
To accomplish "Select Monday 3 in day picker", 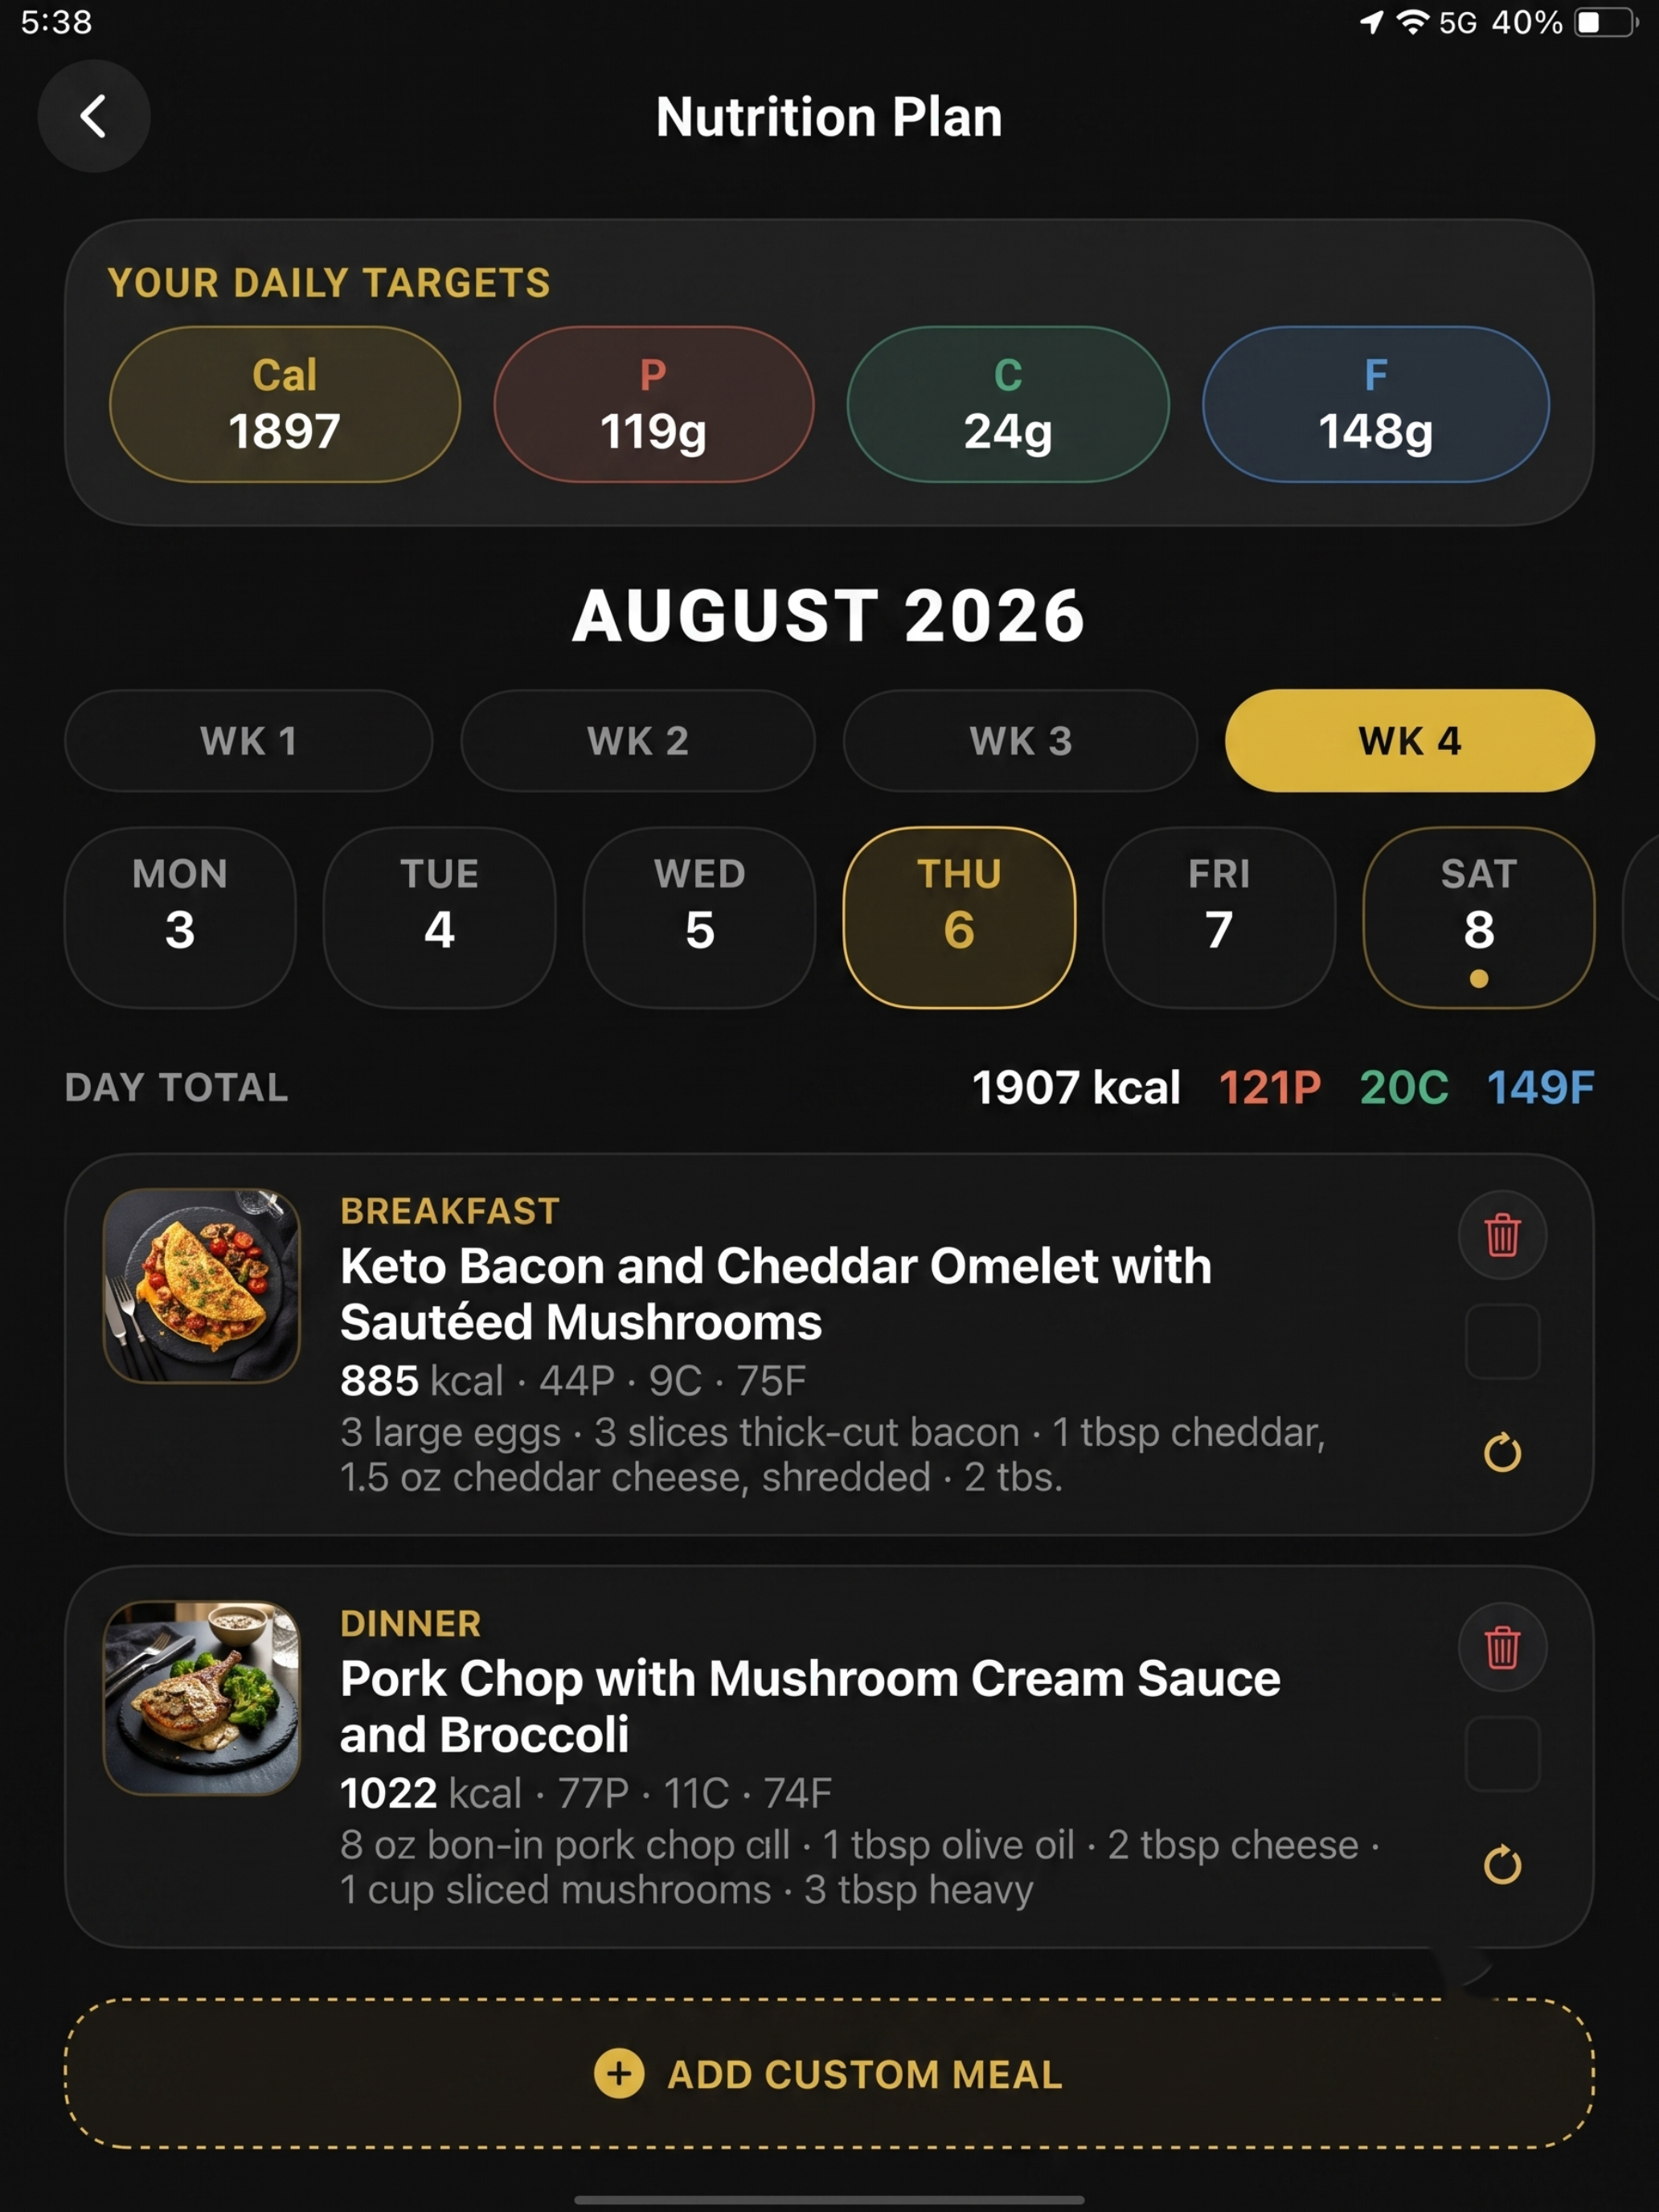I will tap(180, 917).
